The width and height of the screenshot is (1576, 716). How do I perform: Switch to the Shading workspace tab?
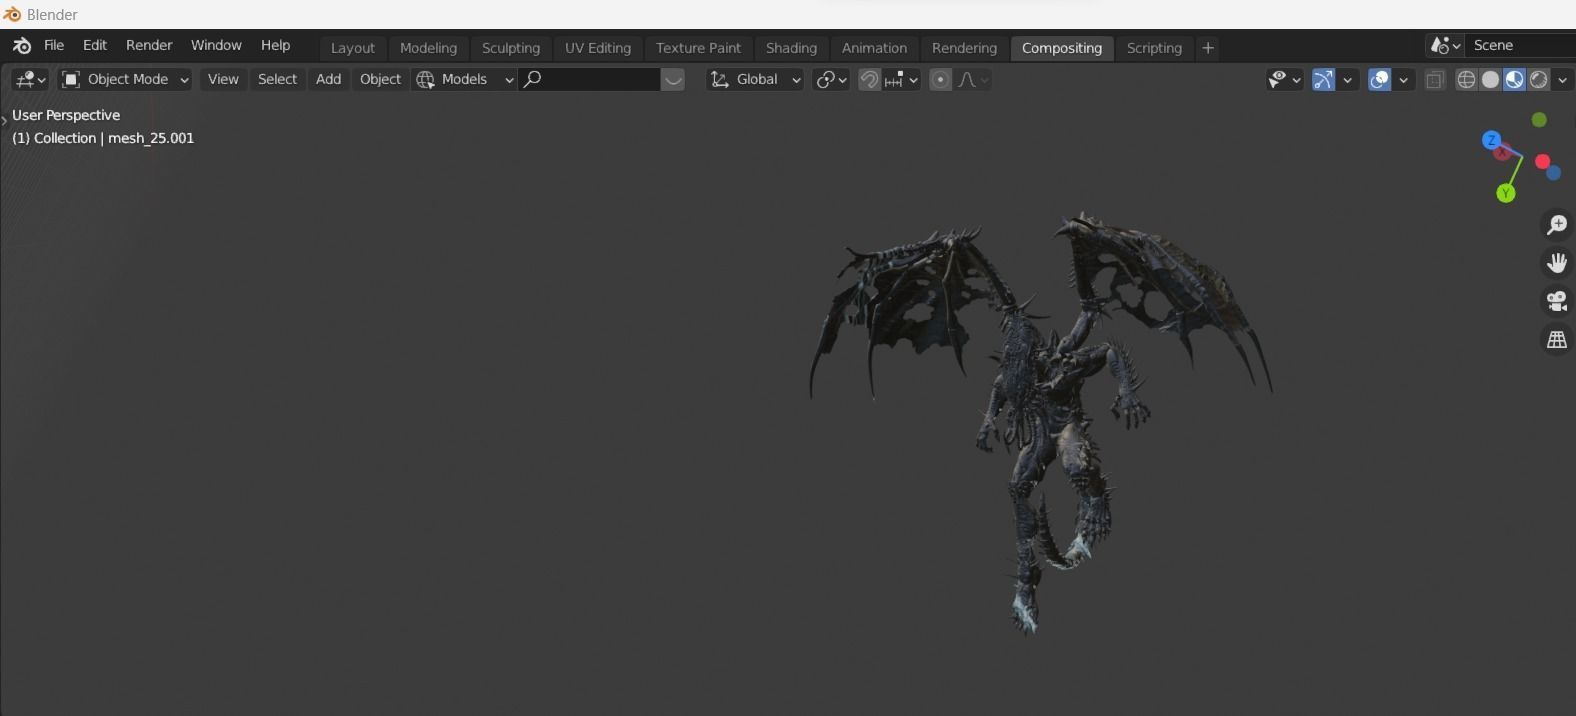point(791,48)
